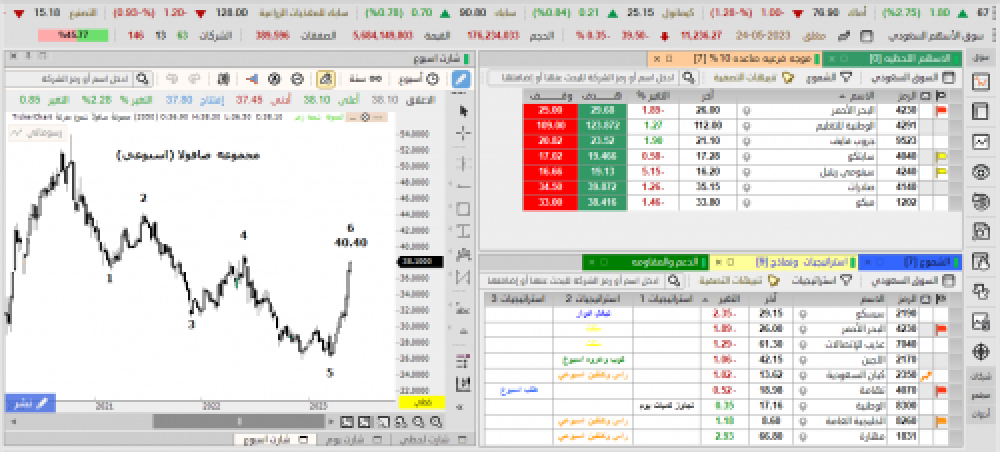Select the arrow pointer tool in the drawing toolbar
This screenshot has width=1000, height=452.
pyautogui.click(x=462, y=110)
